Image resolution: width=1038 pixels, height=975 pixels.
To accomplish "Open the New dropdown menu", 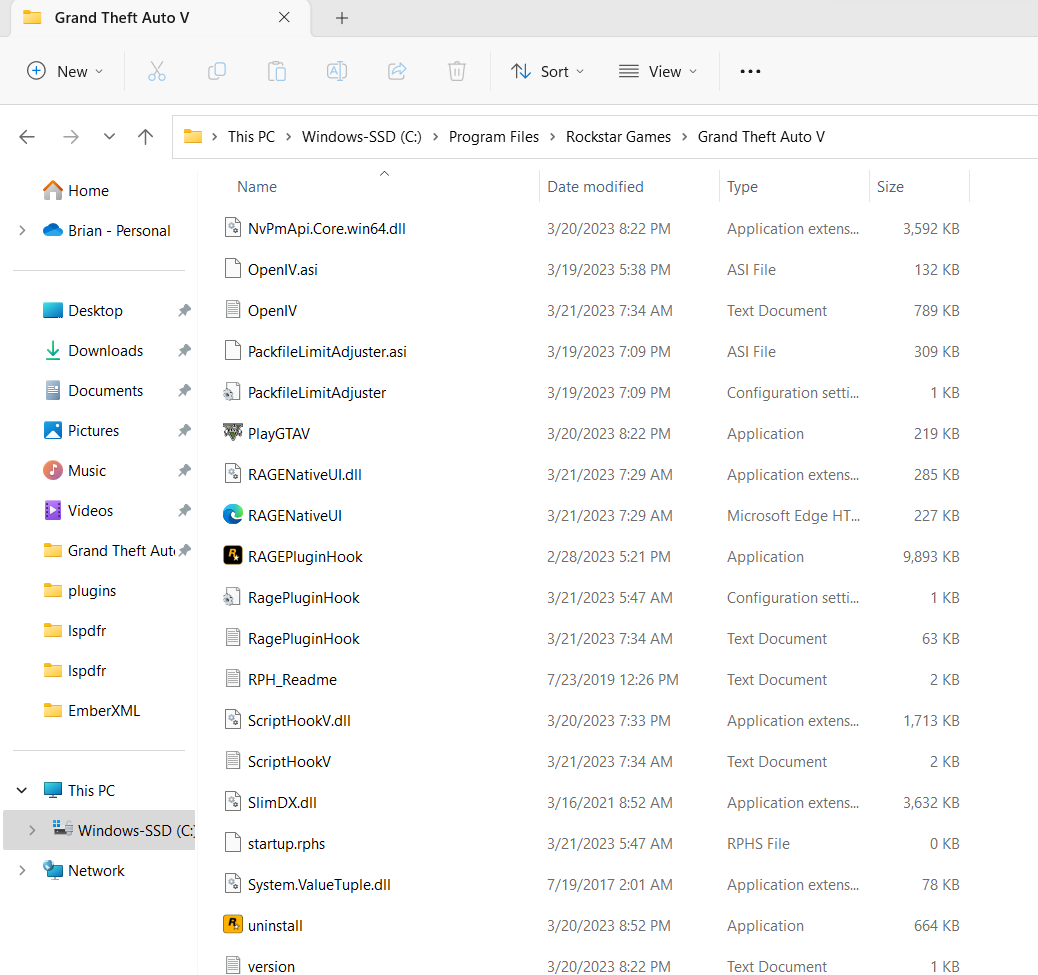I will pos(64,71).
